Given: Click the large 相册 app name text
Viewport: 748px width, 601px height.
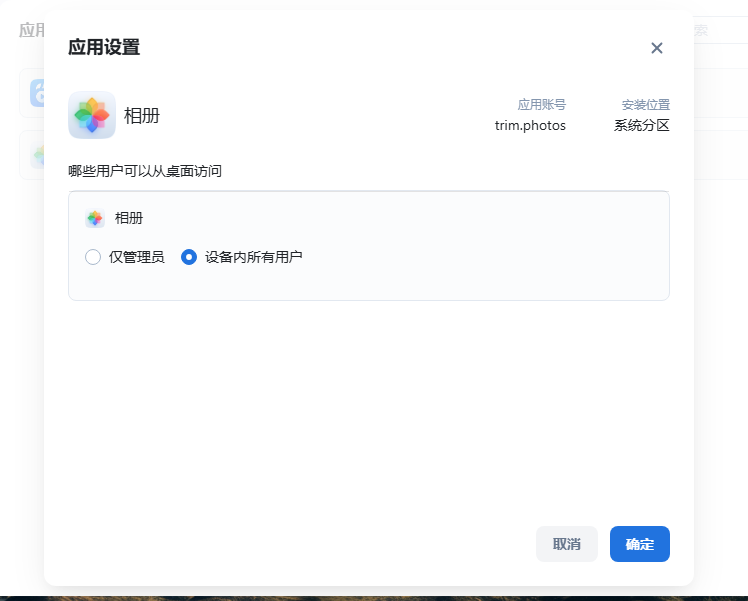Looking at the screenshot, I should [x=142, y=115].
